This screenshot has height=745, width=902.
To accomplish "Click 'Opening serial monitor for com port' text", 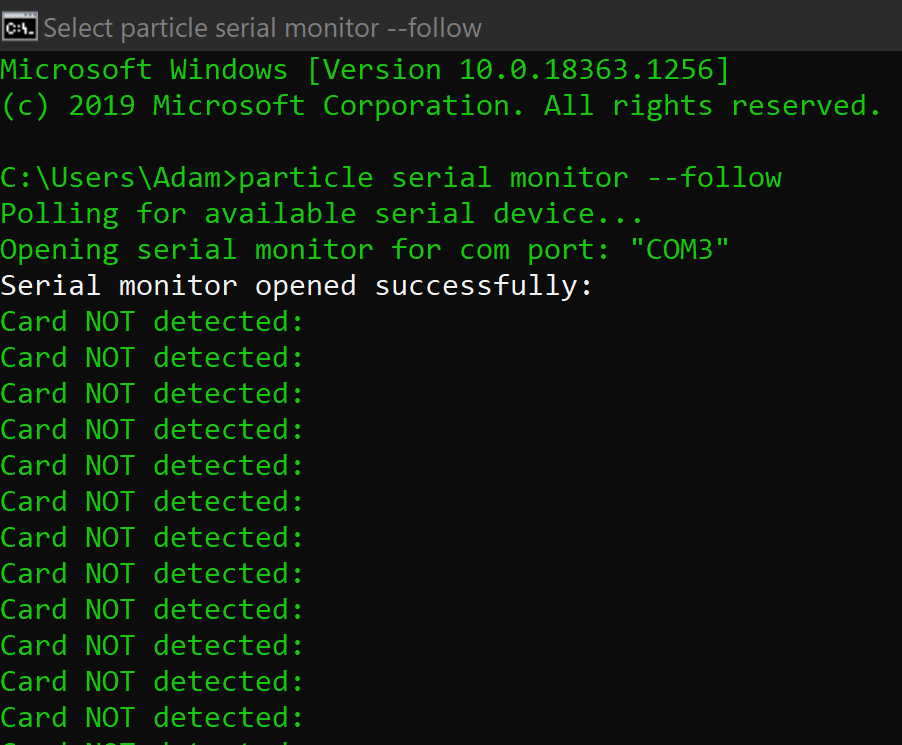I will [x=304, y=251].
